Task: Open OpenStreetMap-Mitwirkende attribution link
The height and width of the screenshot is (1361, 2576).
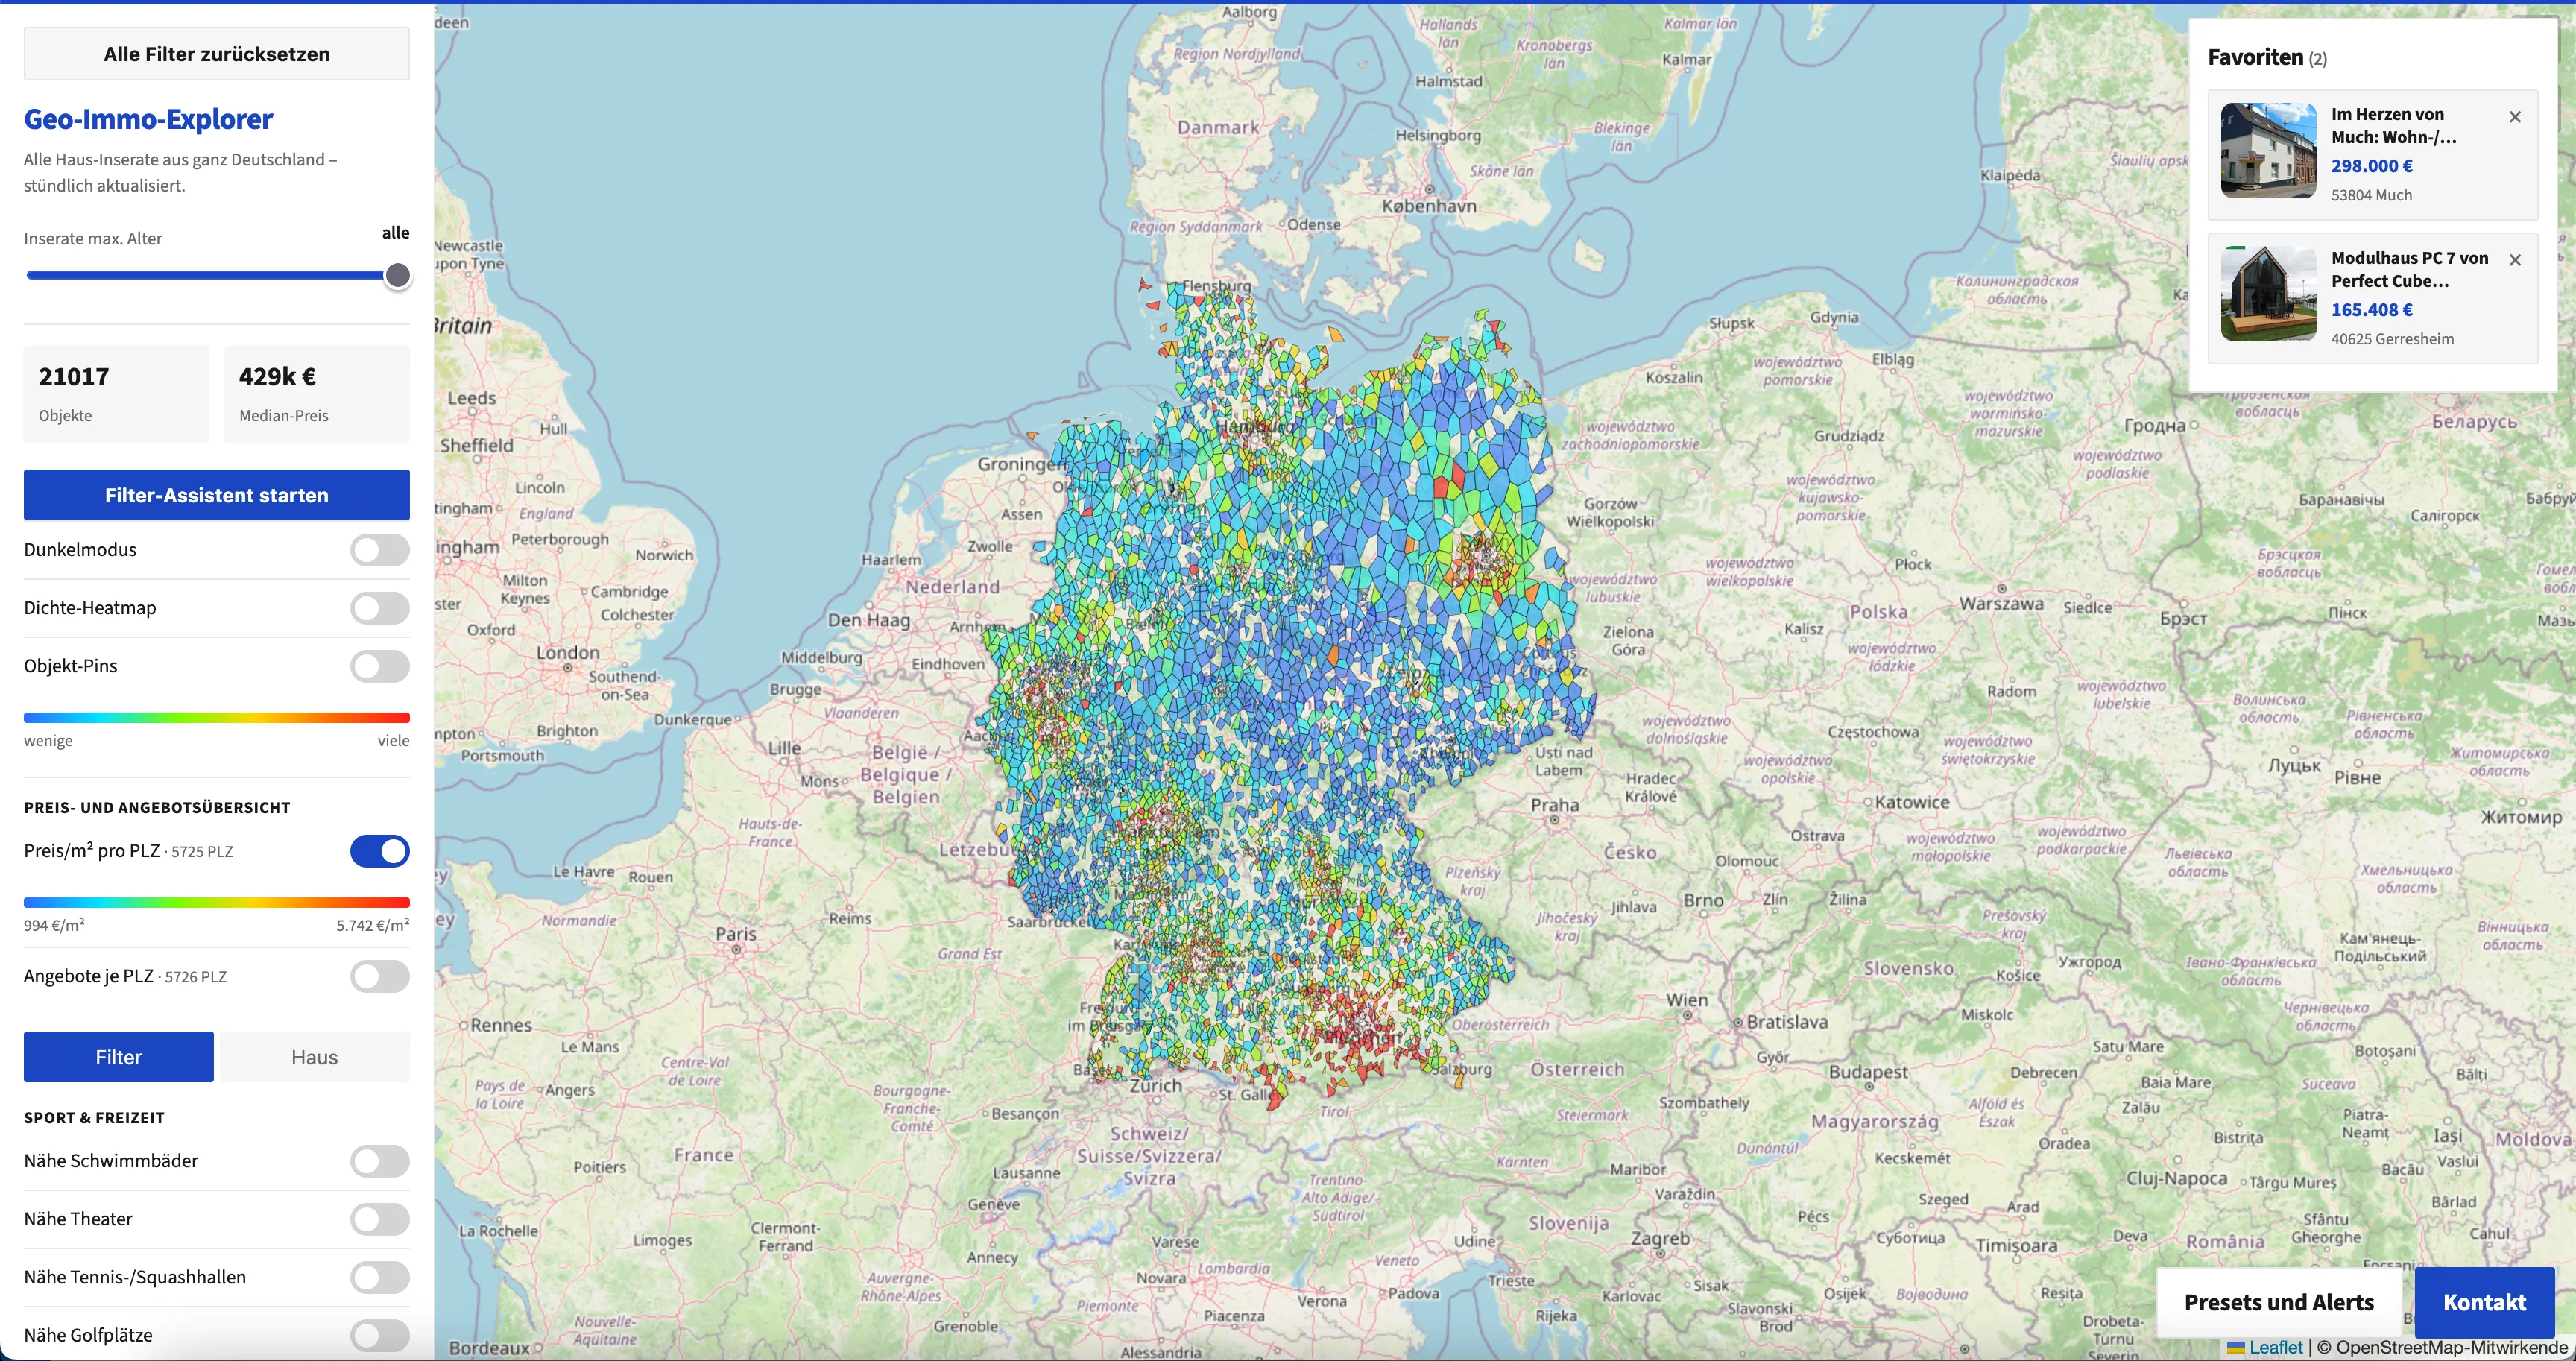Action: pyautogui.click(x=2452, y=1348)
